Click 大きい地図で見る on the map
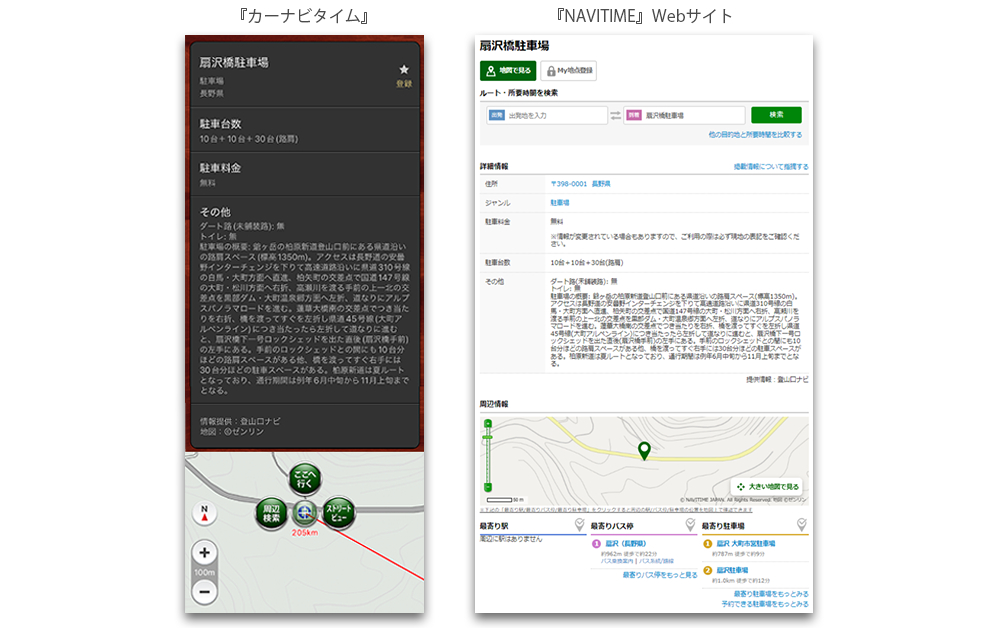Viewport: 1000px width, 628px height. pyautogui.click(x=768, y=486)
